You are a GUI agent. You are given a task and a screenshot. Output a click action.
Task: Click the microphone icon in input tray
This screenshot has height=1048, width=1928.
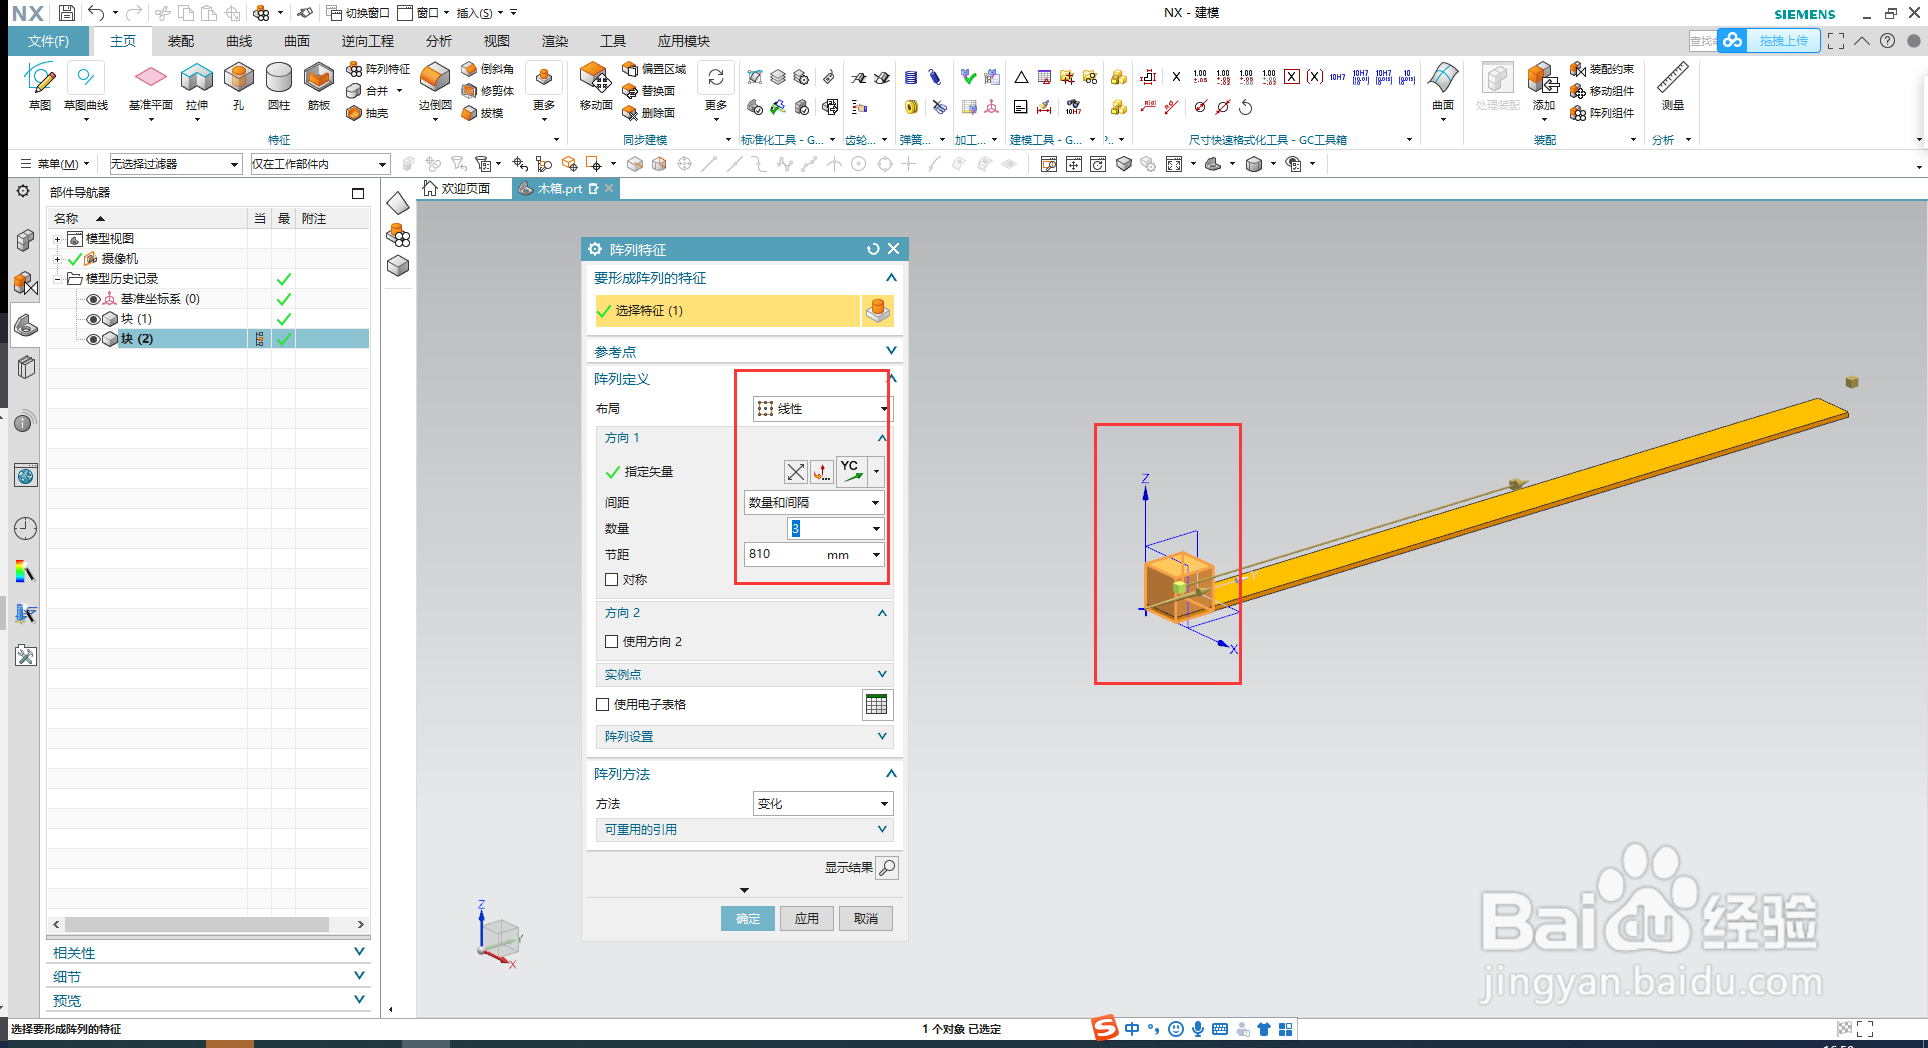pyautogui.click(x=1198, y=1029)
